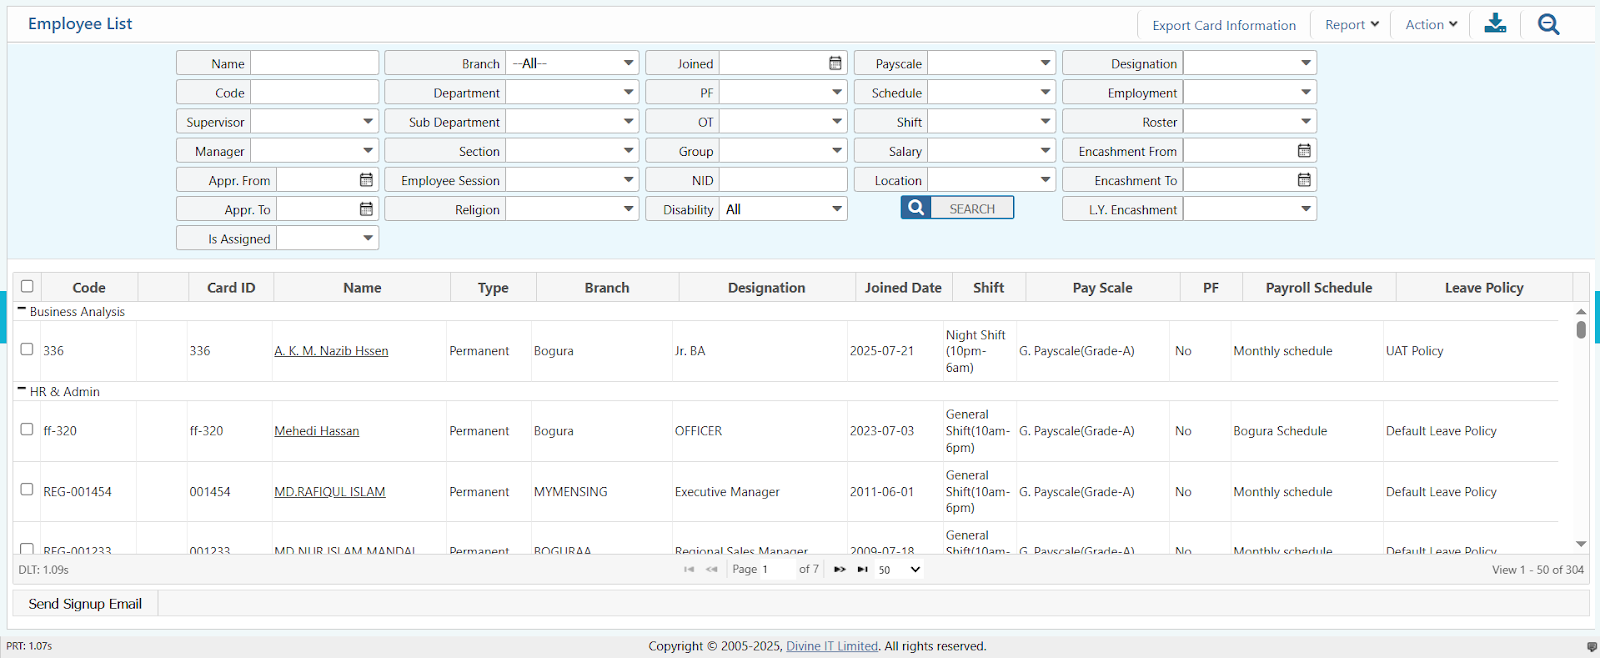
Task: Open the Report menu
Action: pyautogui.click(x=1351, y=25)
